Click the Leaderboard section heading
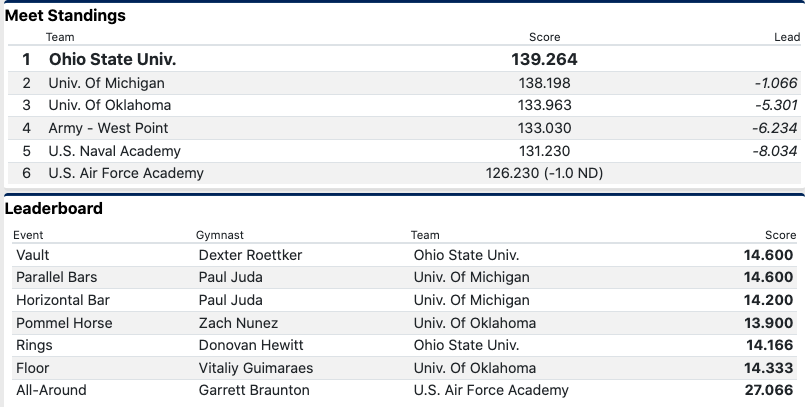The height and width of the screenshot is (407, 805). click(x=54, y=209)
